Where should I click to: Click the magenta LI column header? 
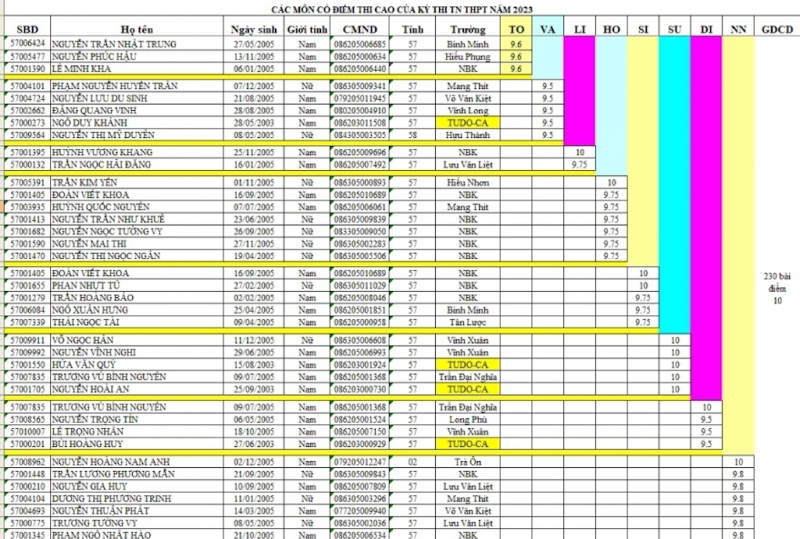pos(579,31)
